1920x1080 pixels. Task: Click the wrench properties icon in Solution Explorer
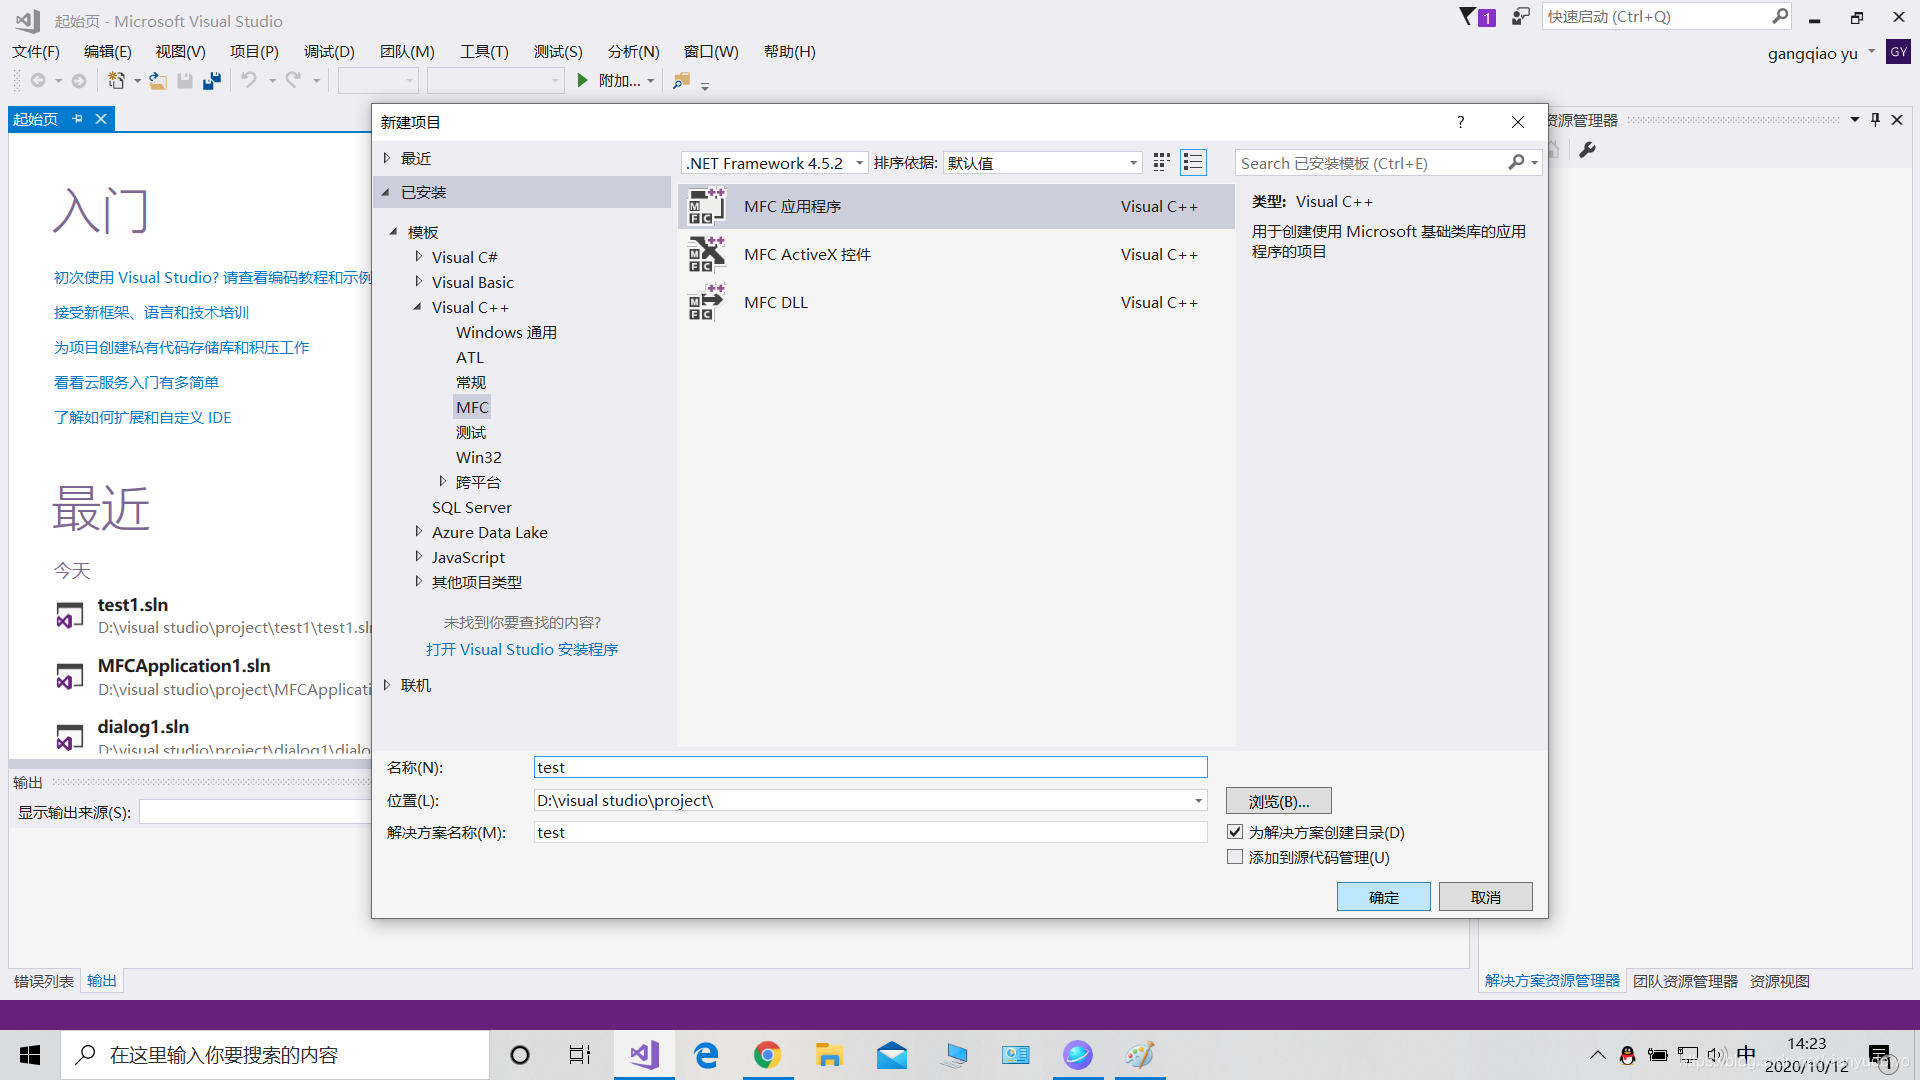coord(1587,150)
